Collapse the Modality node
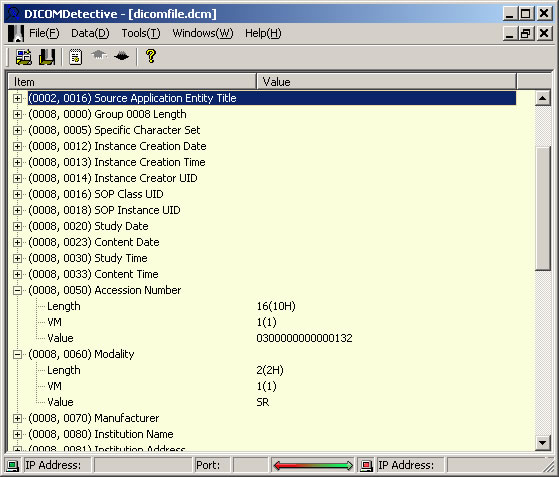The height and width of the screenshot is (477, 559). [x=17, y=354]
